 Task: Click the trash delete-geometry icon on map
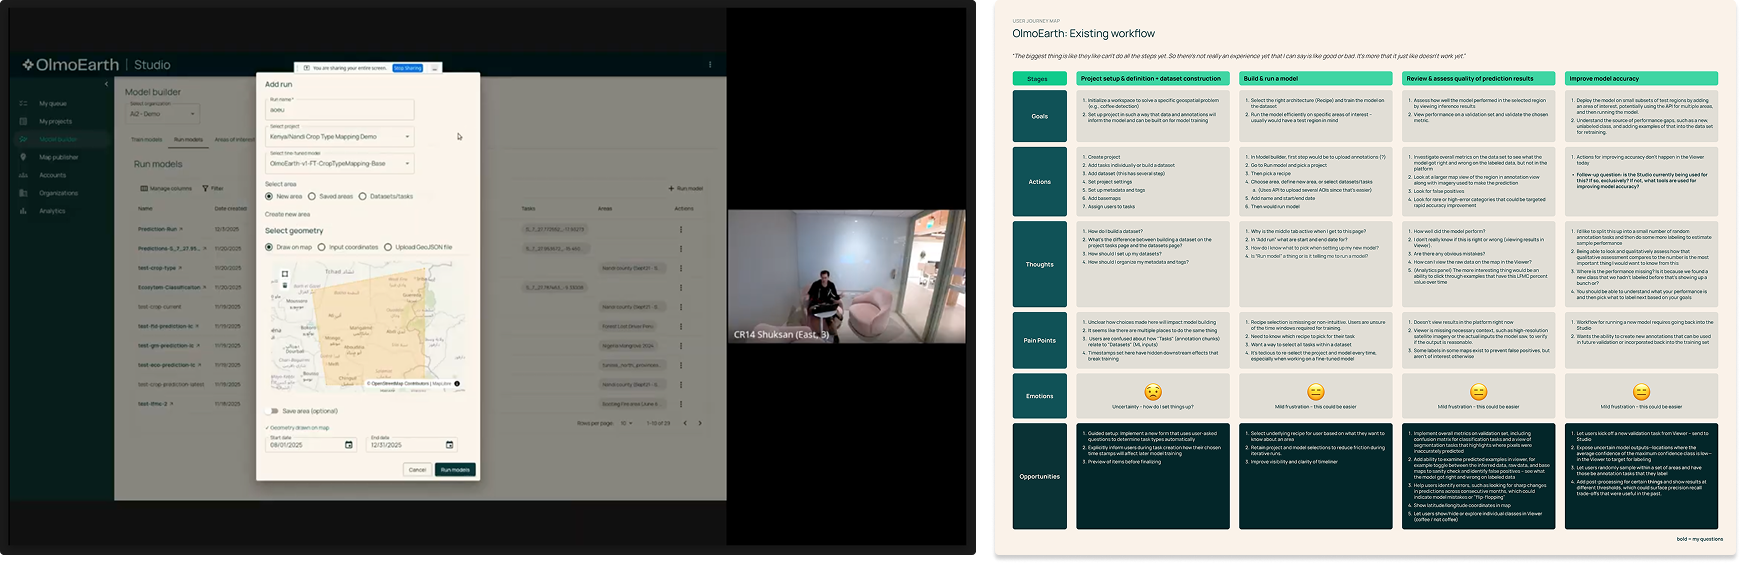click(x=285, y=285)
